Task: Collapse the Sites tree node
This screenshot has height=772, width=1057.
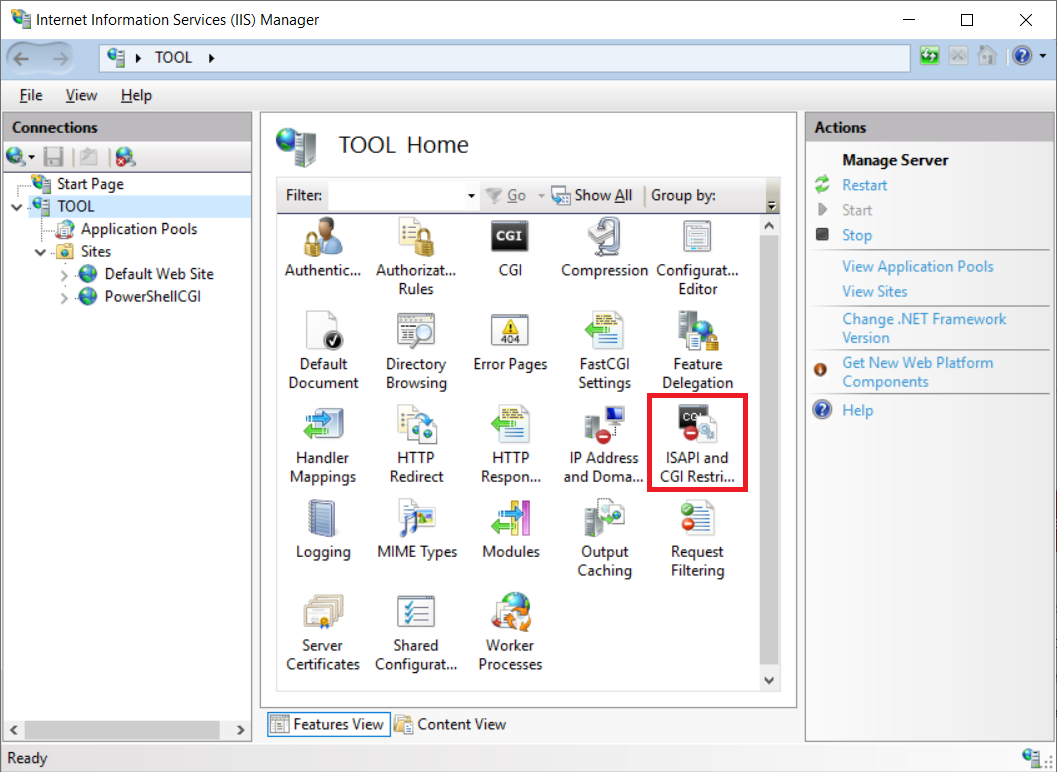Action: click(x=40, y=252)
